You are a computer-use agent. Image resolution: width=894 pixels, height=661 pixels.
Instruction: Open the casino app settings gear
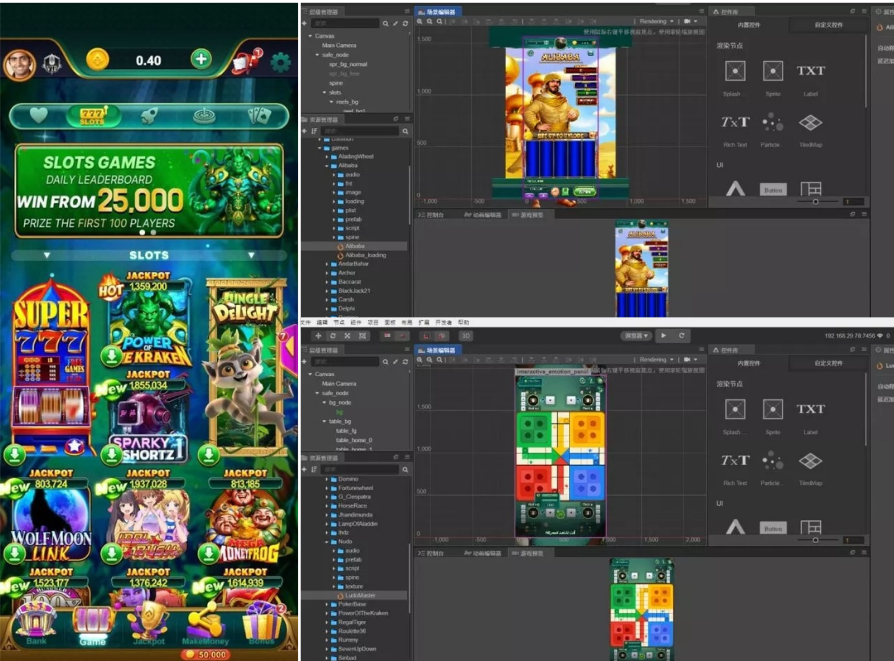tap(280, 62)
